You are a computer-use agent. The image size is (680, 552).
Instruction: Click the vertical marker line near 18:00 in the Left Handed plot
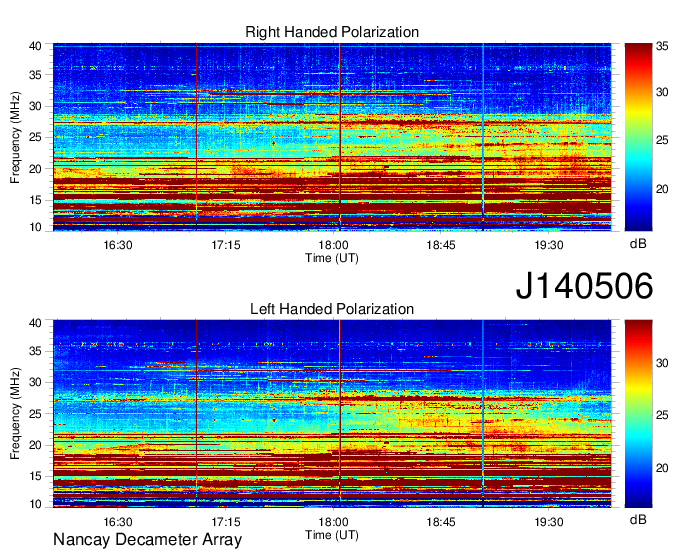coord(340,414)
